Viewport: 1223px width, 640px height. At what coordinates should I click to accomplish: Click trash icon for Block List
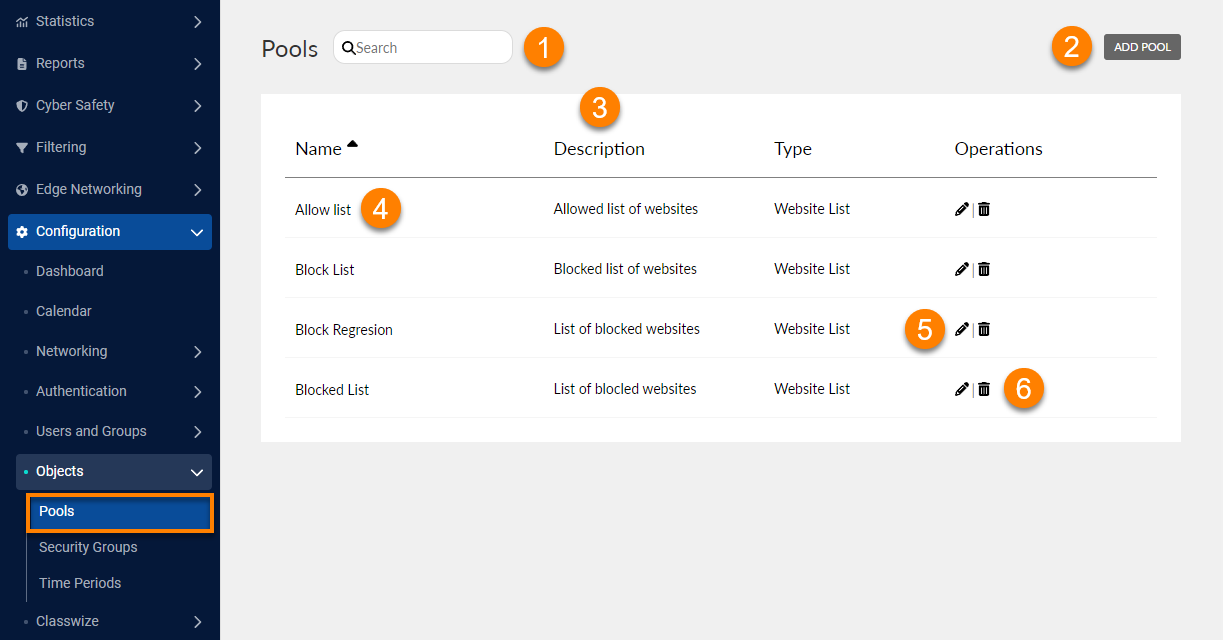click(984, 269)
